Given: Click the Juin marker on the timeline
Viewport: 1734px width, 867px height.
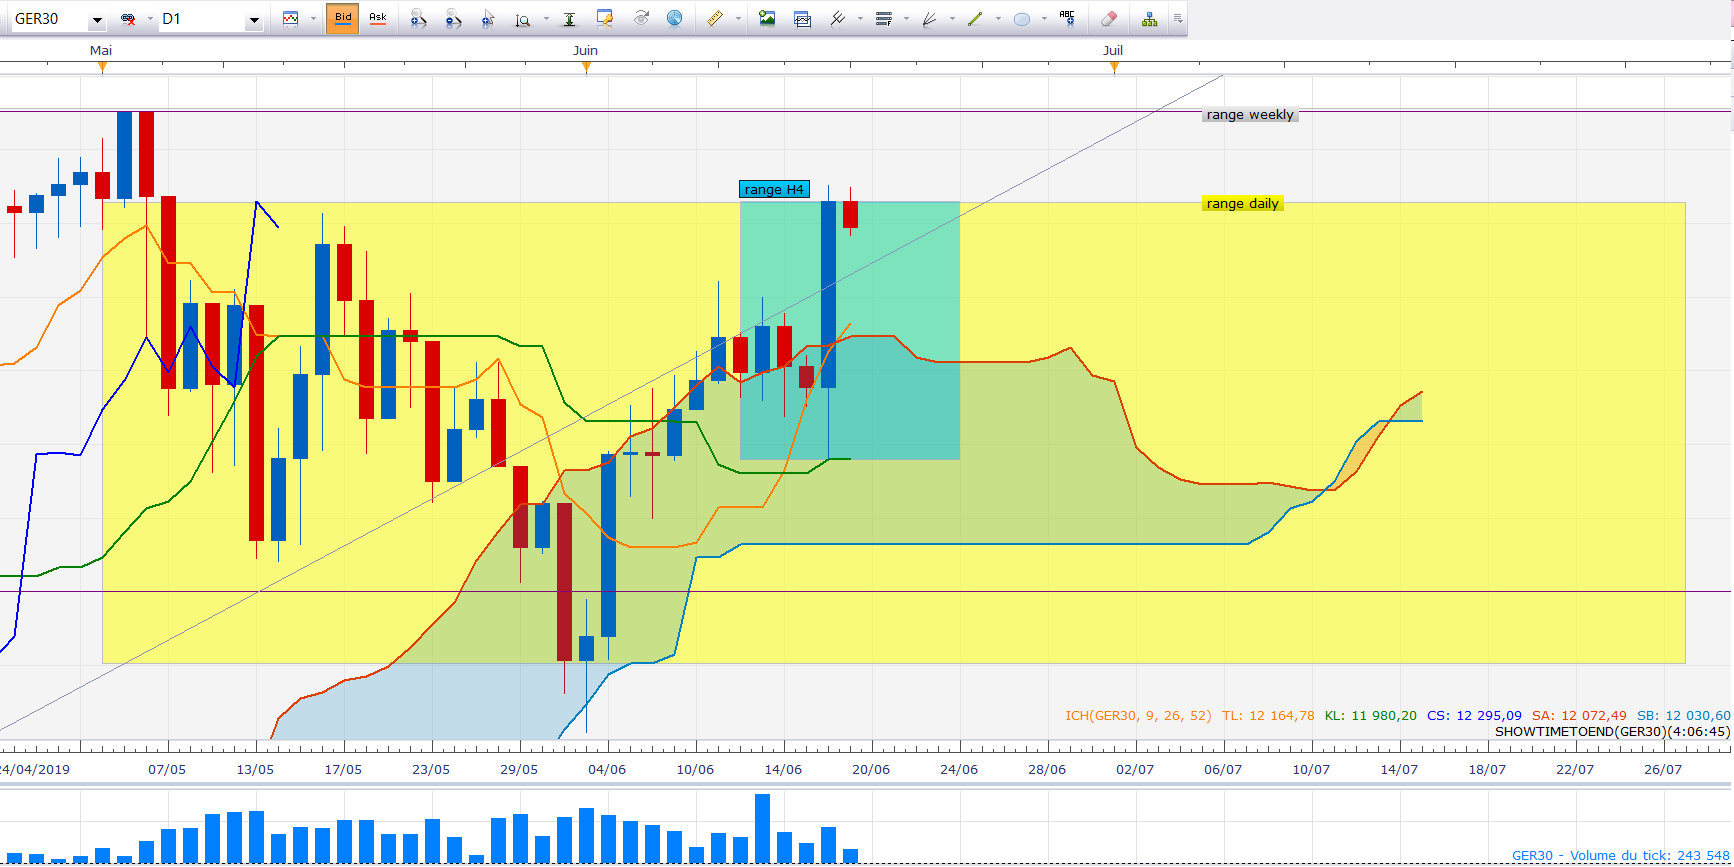Looking at the screenshot, I should [x=586, y=67].
